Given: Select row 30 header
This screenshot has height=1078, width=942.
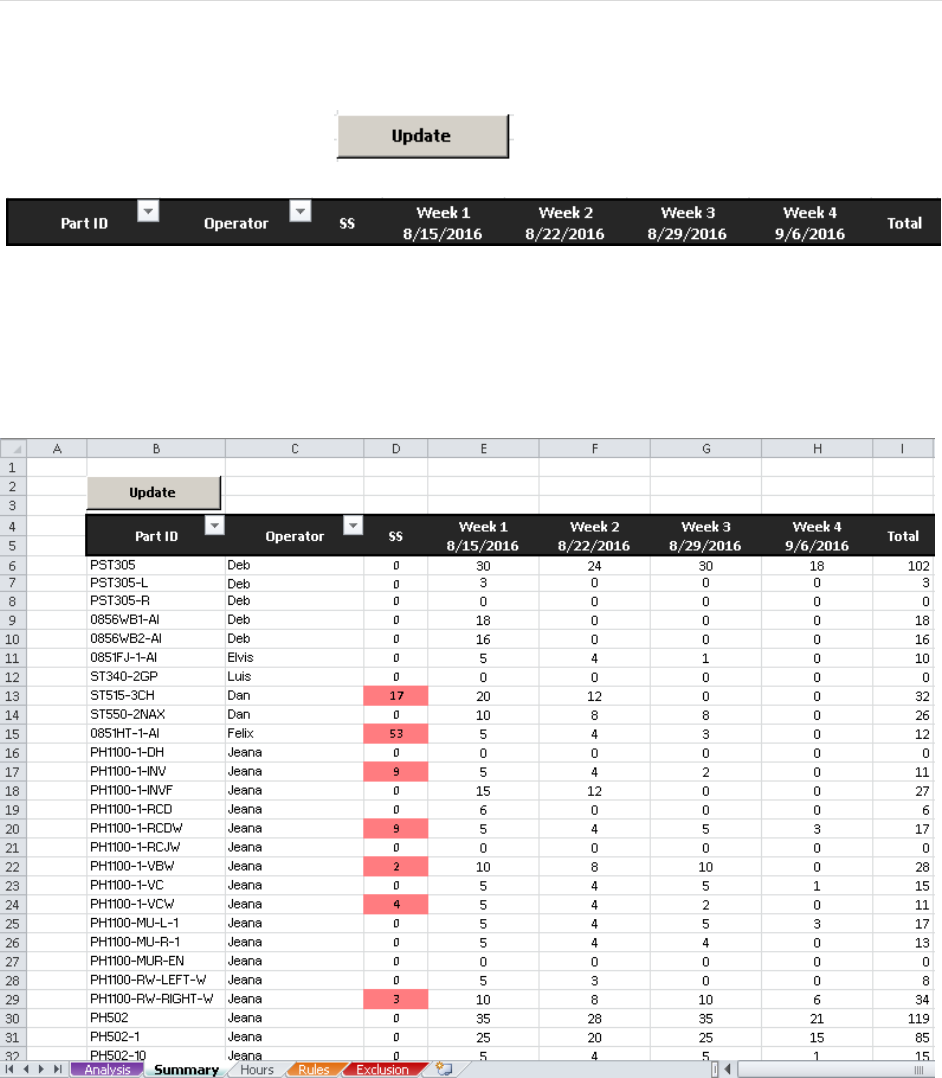Looking at the screenshot, I should (x=13, y=1018).
